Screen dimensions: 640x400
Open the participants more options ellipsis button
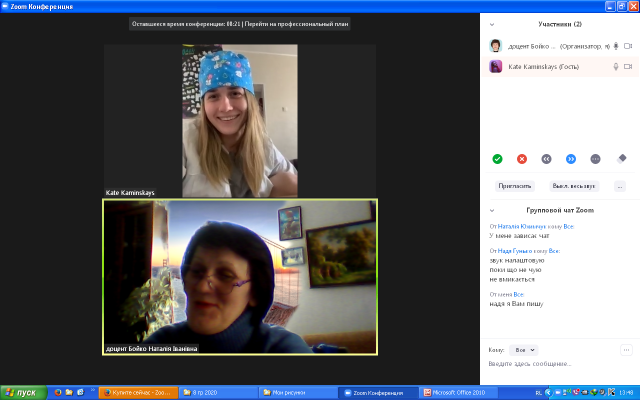[x=620, y=186]
